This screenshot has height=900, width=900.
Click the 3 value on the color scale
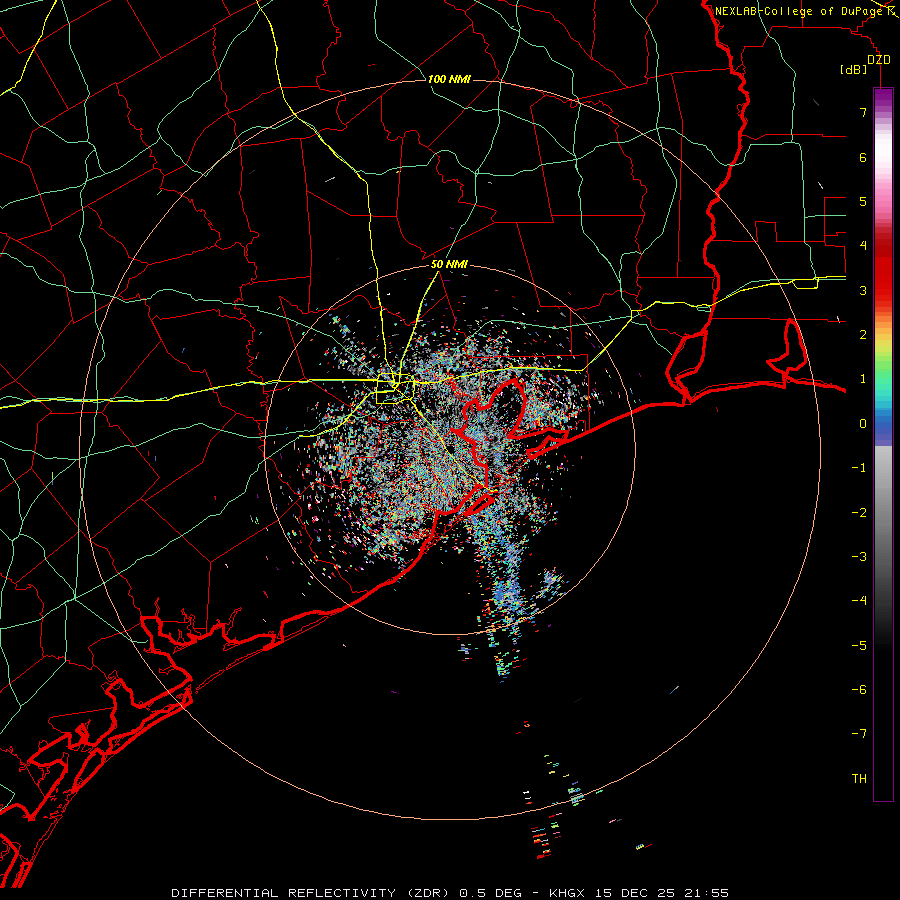(x=863, y=290)
